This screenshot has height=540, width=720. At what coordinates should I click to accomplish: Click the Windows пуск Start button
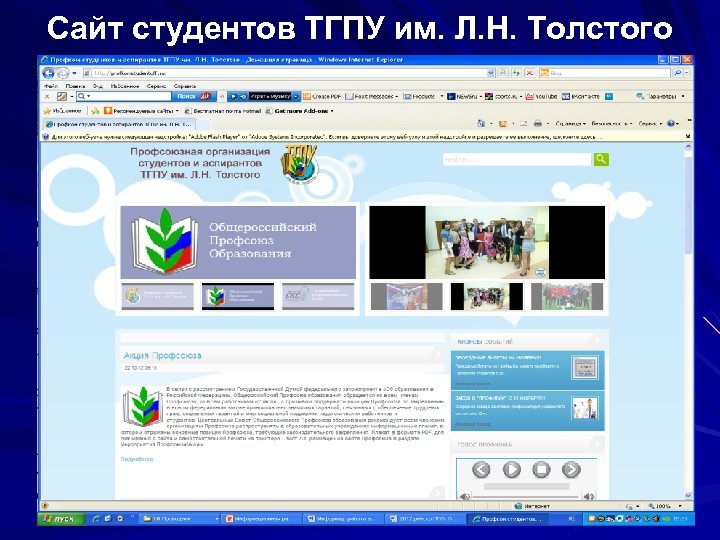62,519
